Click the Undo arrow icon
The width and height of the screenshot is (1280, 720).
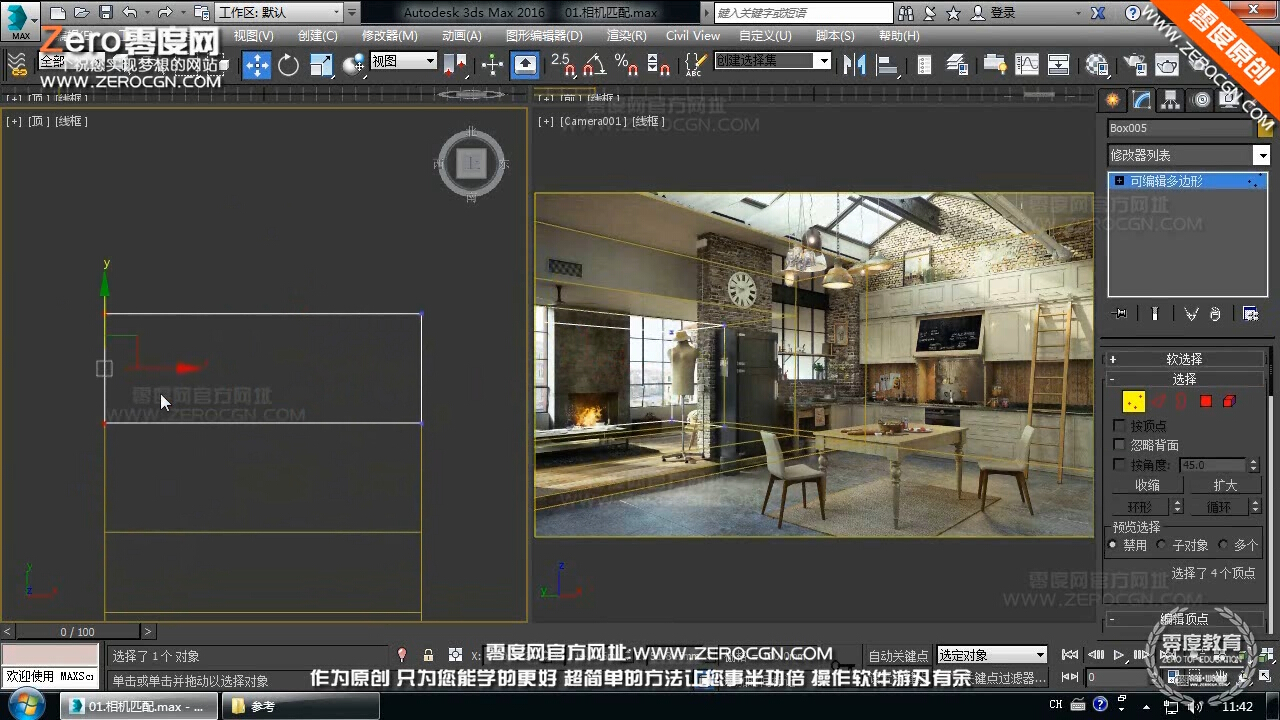[130, 13]
